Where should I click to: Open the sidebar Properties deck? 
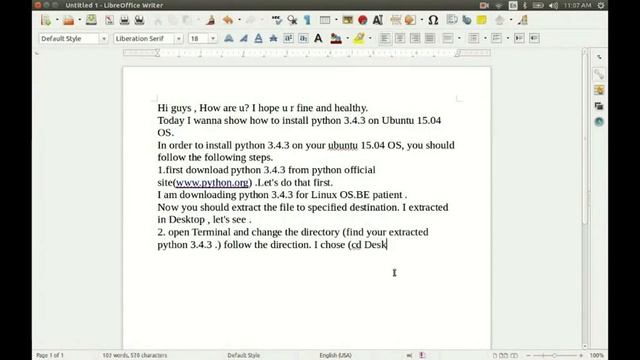tap(599, 74)
